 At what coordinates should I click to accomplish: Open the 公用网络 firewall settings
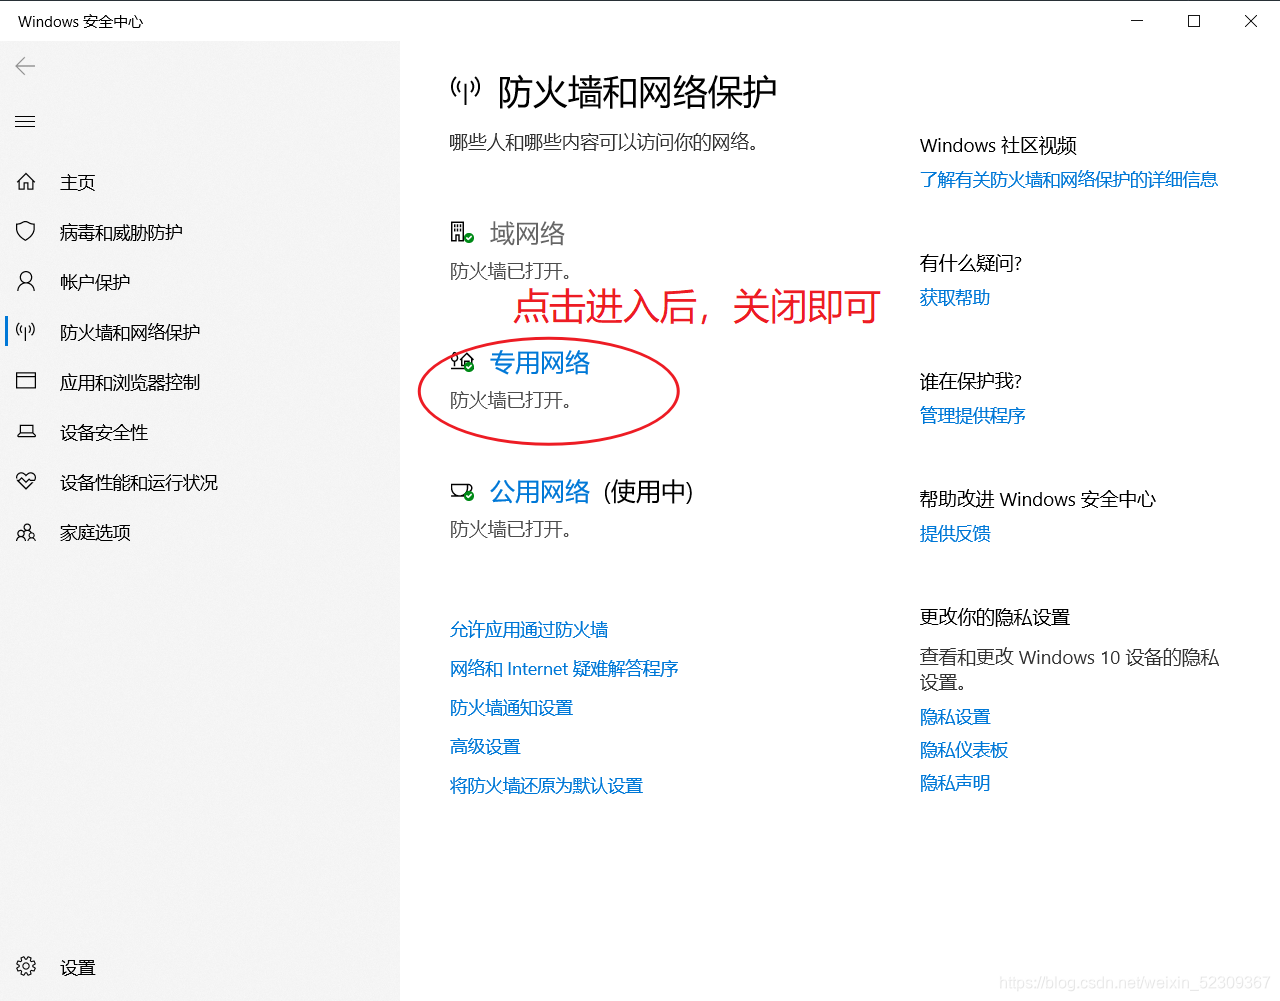[x=540, y=491]
